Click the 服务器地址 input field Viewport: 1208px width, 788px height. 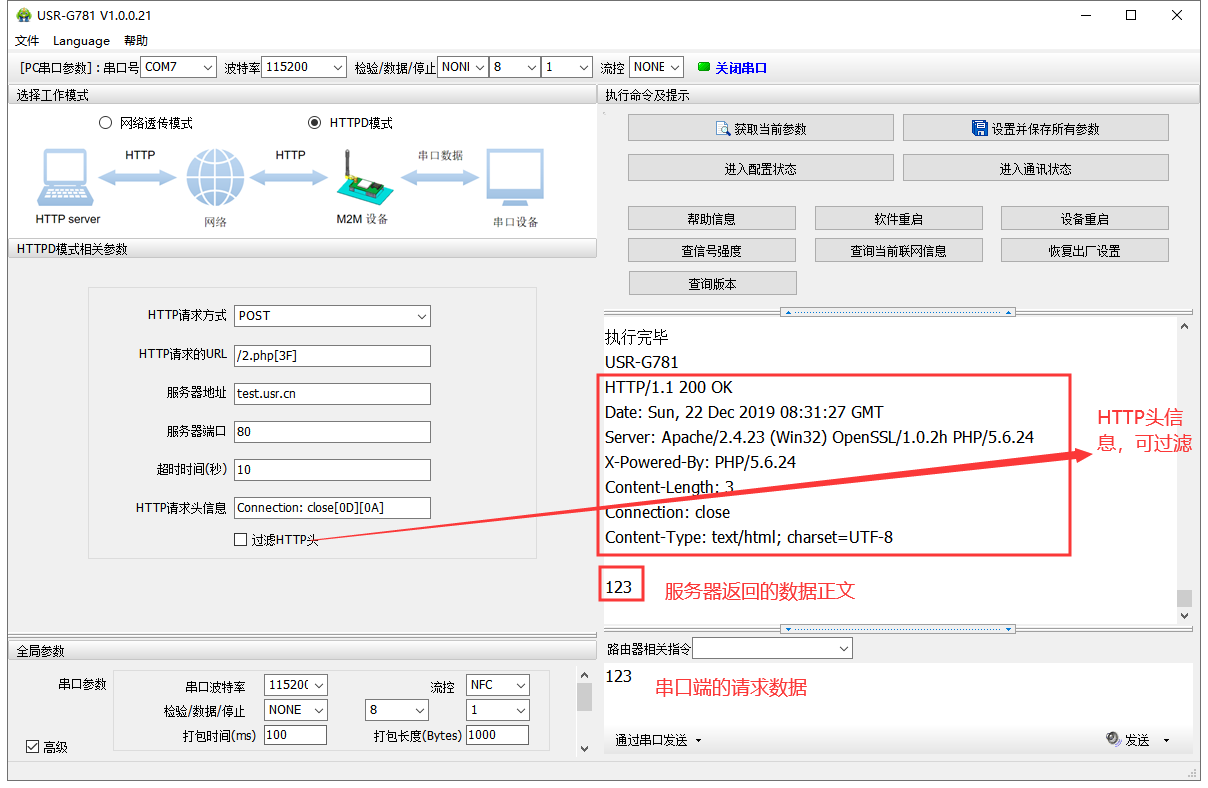(x=332, y=394)
